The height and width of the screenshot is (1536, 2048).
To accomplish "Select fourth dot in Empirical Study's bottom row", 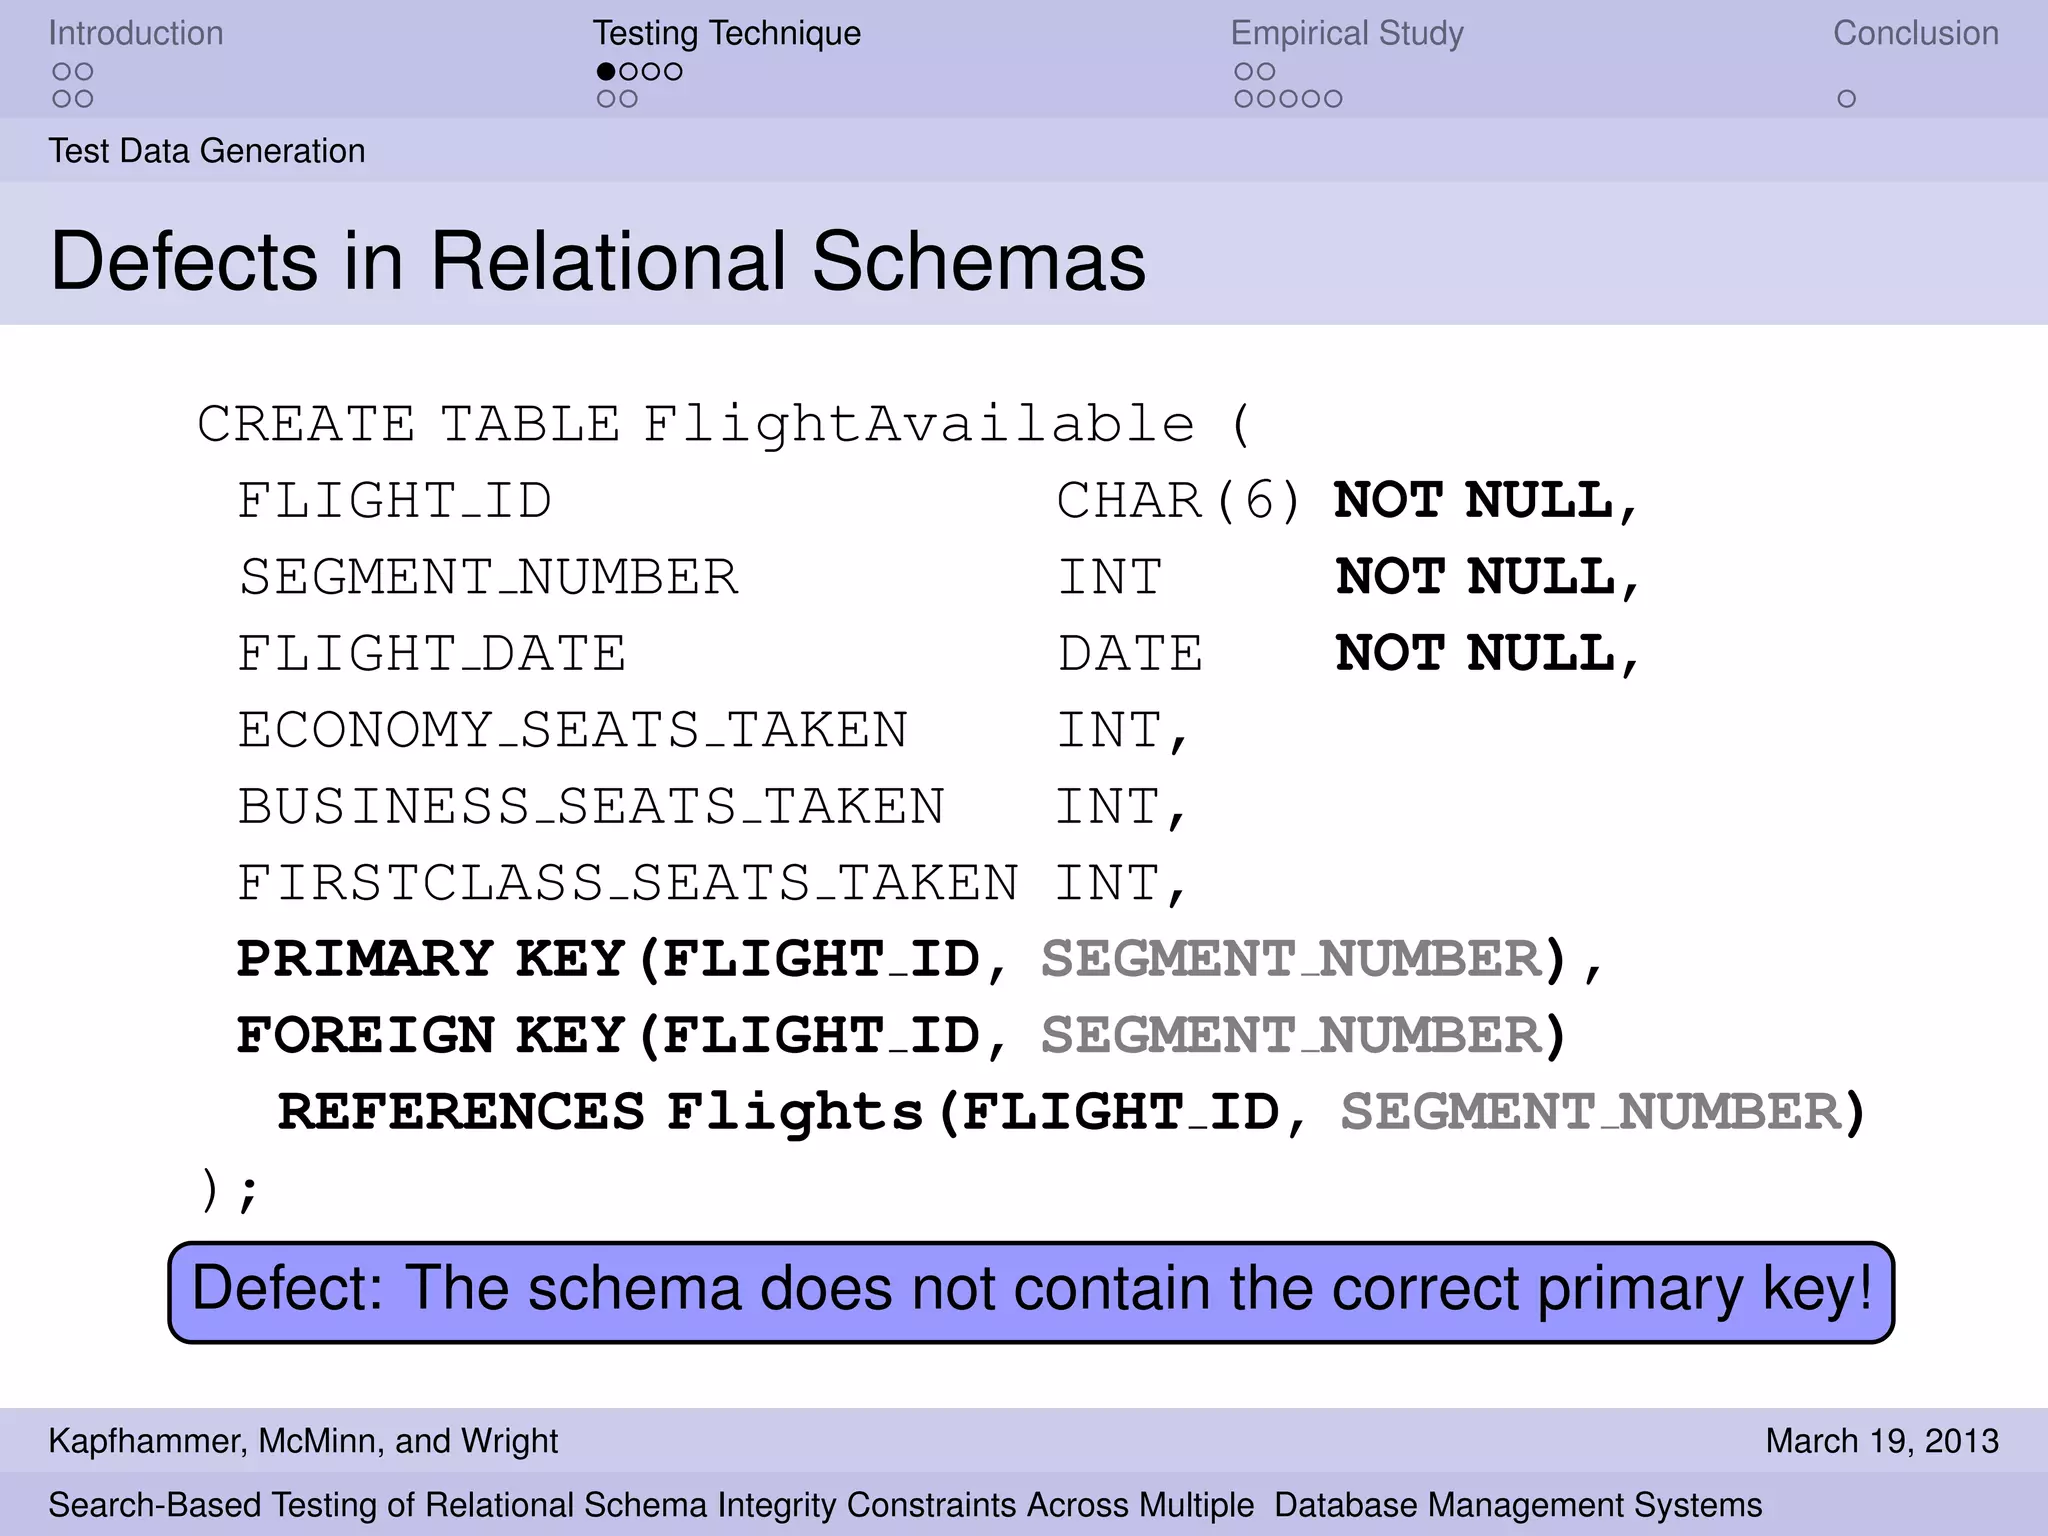I will click(1311, 99).
